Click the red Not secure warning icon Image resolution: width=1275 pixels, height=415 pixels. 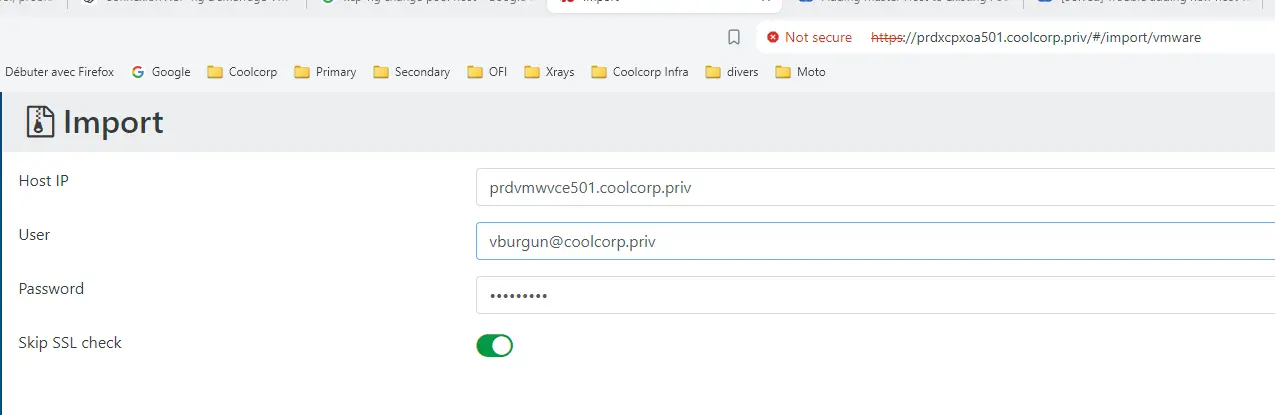point(773,37)
